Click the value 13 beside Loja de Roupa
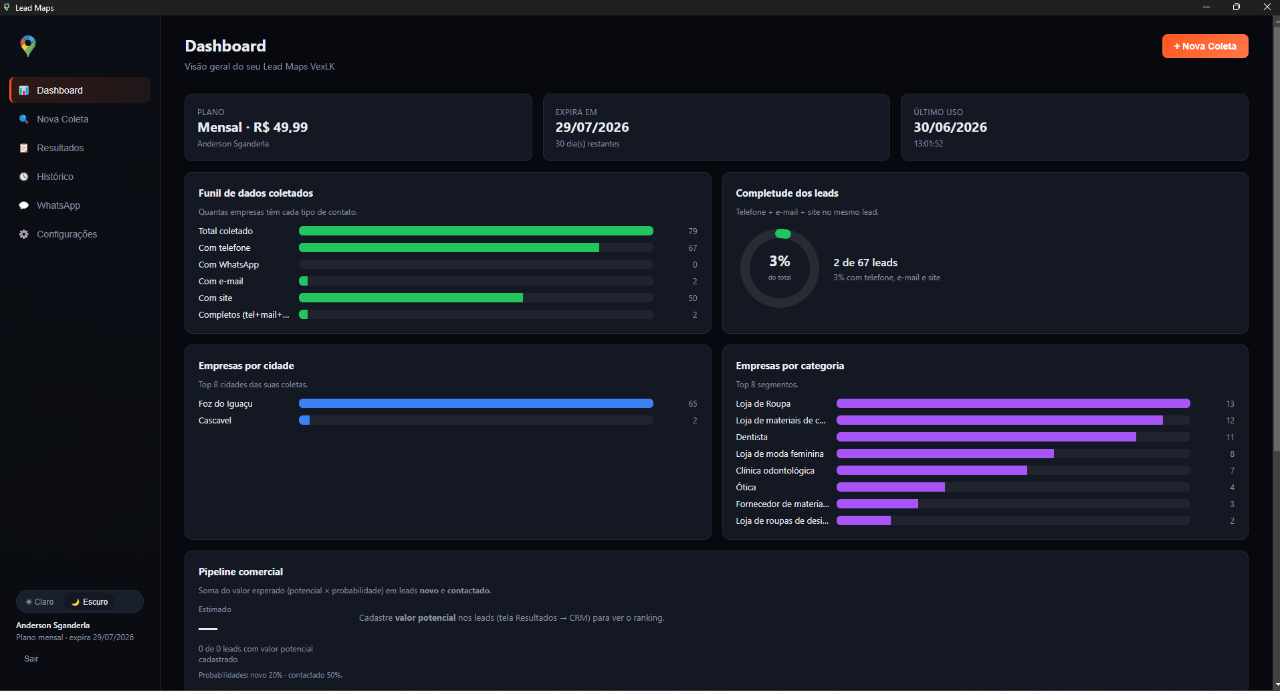The height and width of the screenshot is (691, 1280). [x=1230, y=404]
